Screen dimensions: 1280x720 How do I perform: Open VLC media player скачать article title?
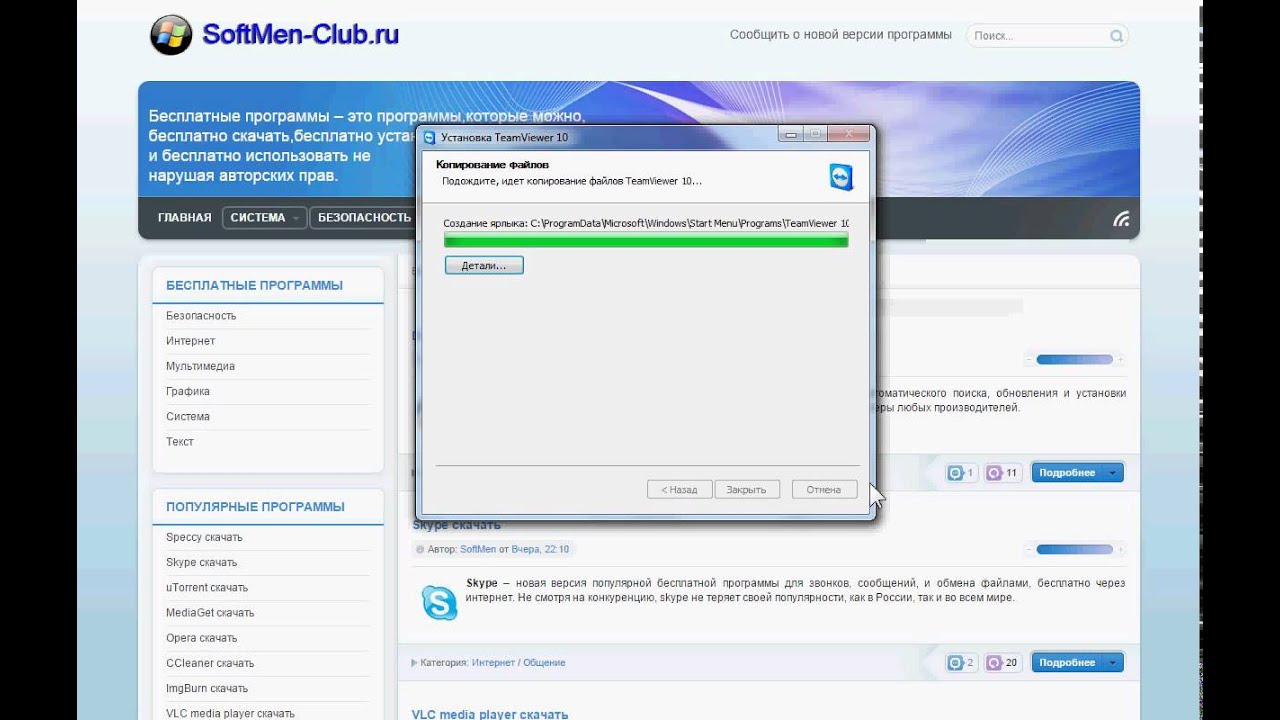click(x=490, y=714)
